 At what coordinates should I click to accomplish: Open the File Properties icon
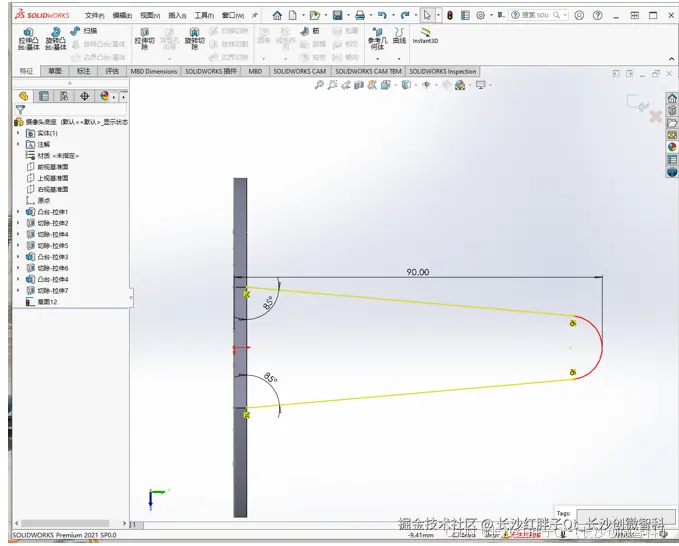pyautogui.click(x=465, y=15)
